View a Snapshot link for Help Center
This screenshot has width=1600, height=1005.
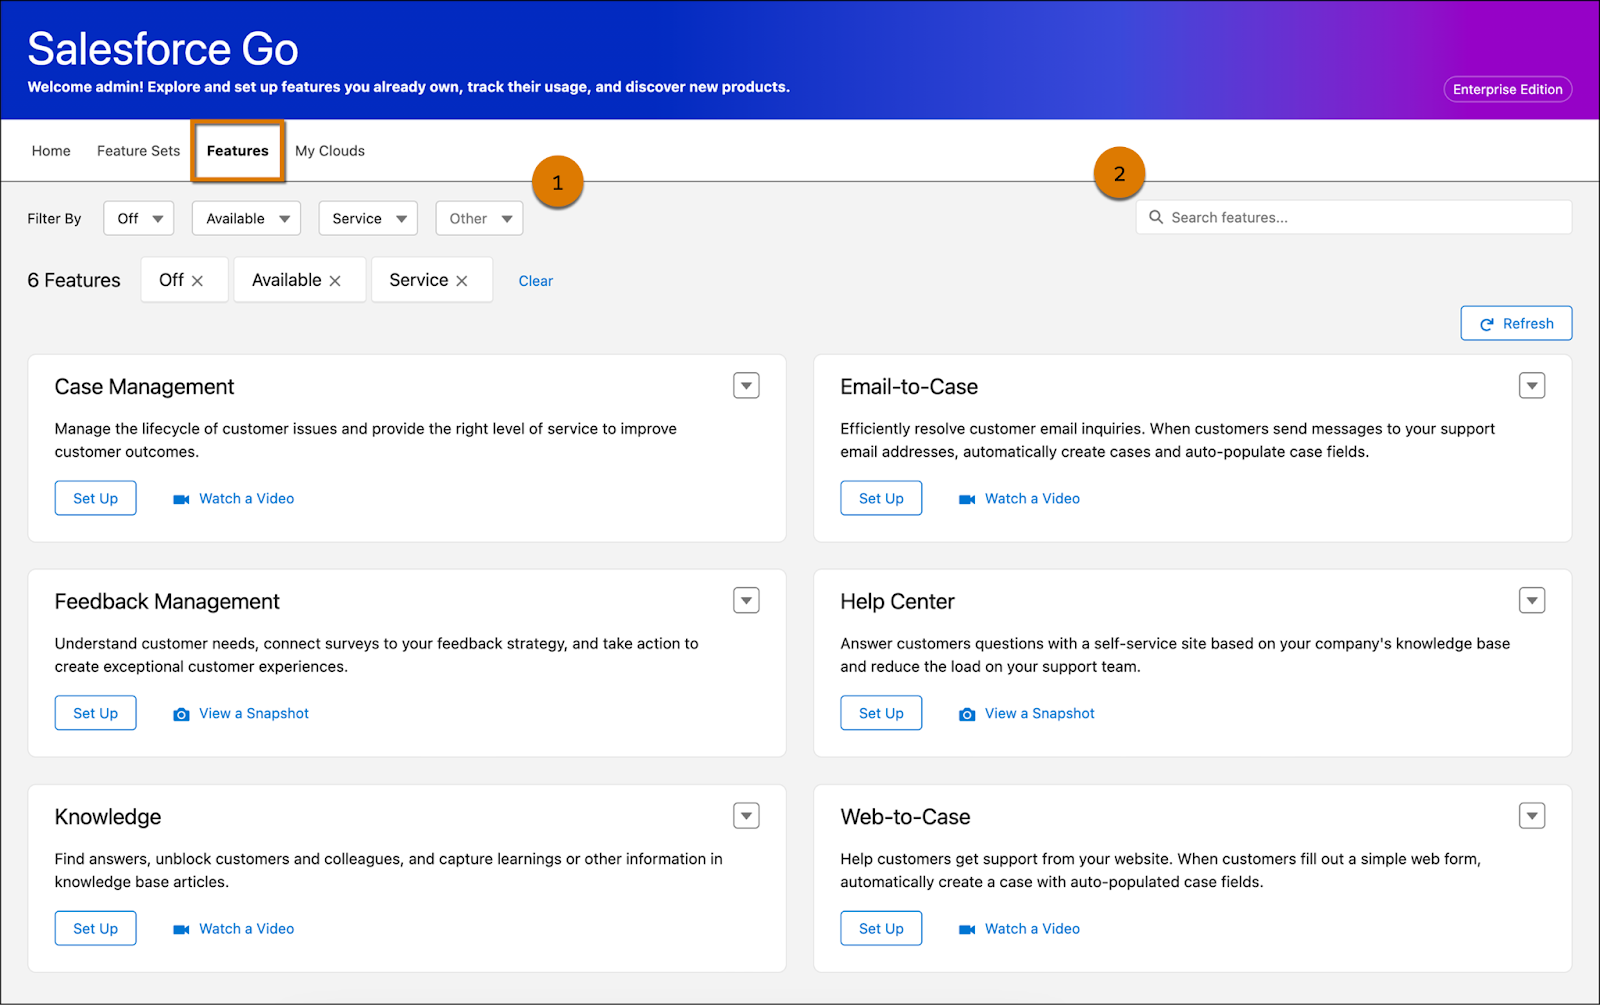1040,713
